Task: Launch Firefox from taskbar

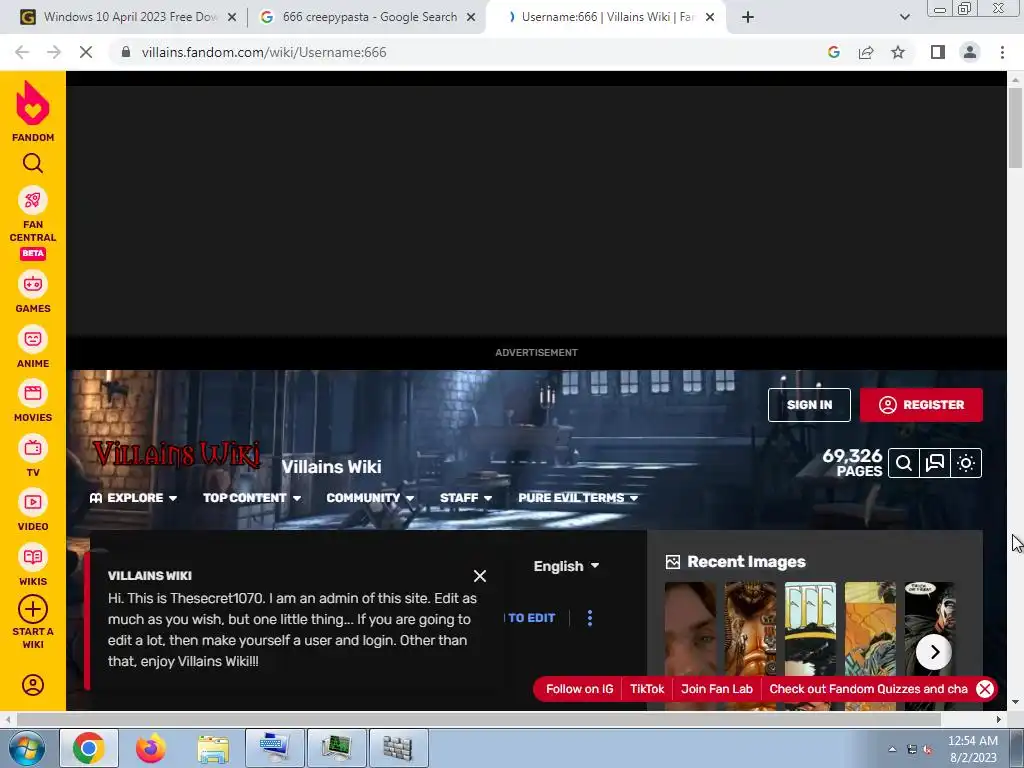Action: [x=151, y=748]
